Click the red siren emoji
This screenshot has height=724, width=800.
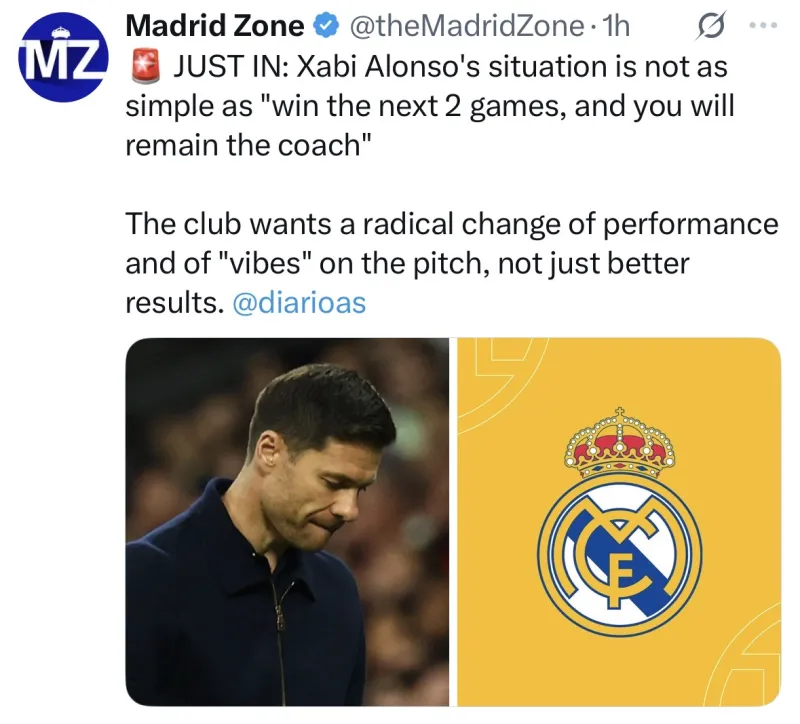(145, 67)
